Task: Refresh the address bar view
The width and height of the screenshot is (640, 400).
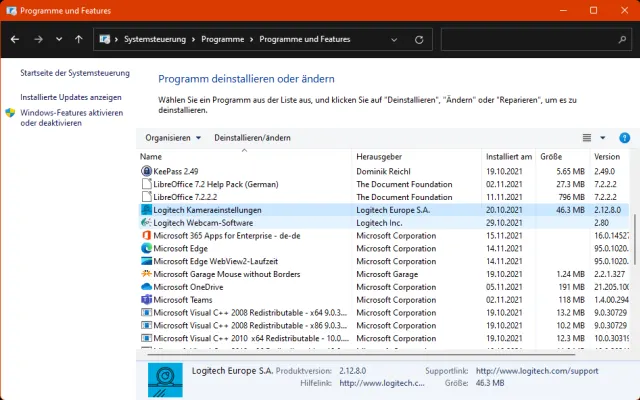Action: point(419,40)
